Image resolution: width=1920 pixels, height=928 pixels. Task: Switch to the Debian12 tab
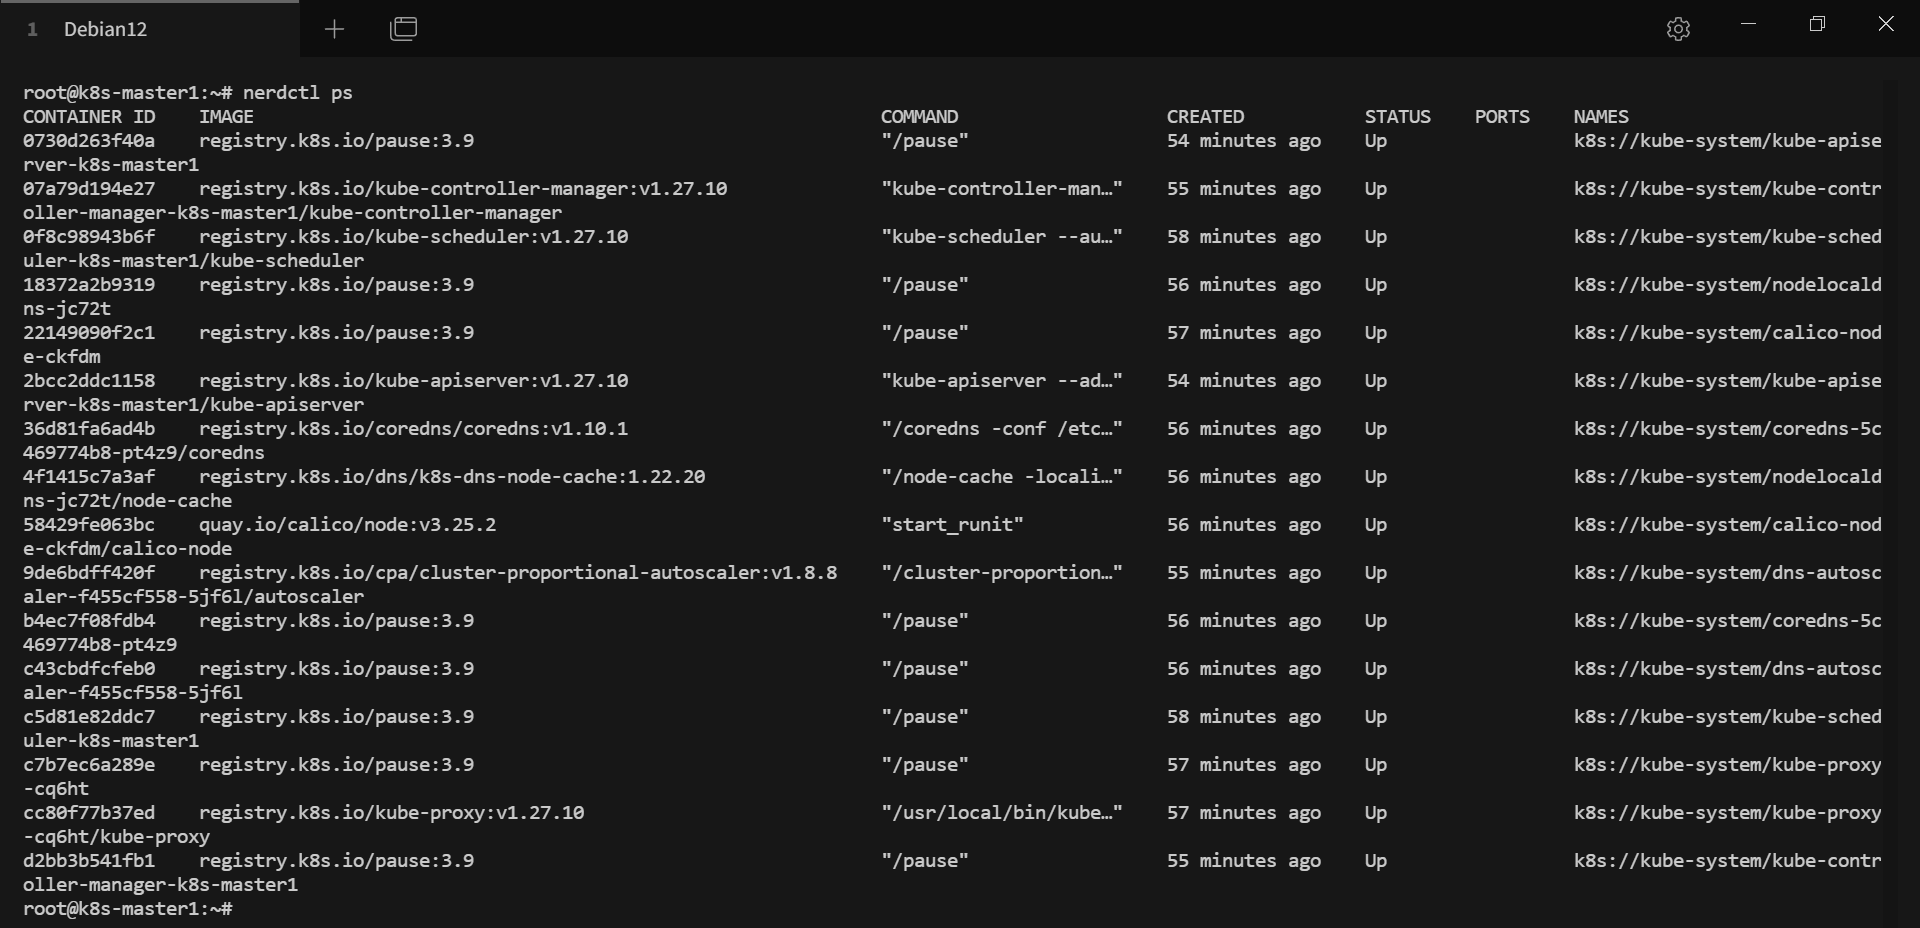[x=105, y=29]
